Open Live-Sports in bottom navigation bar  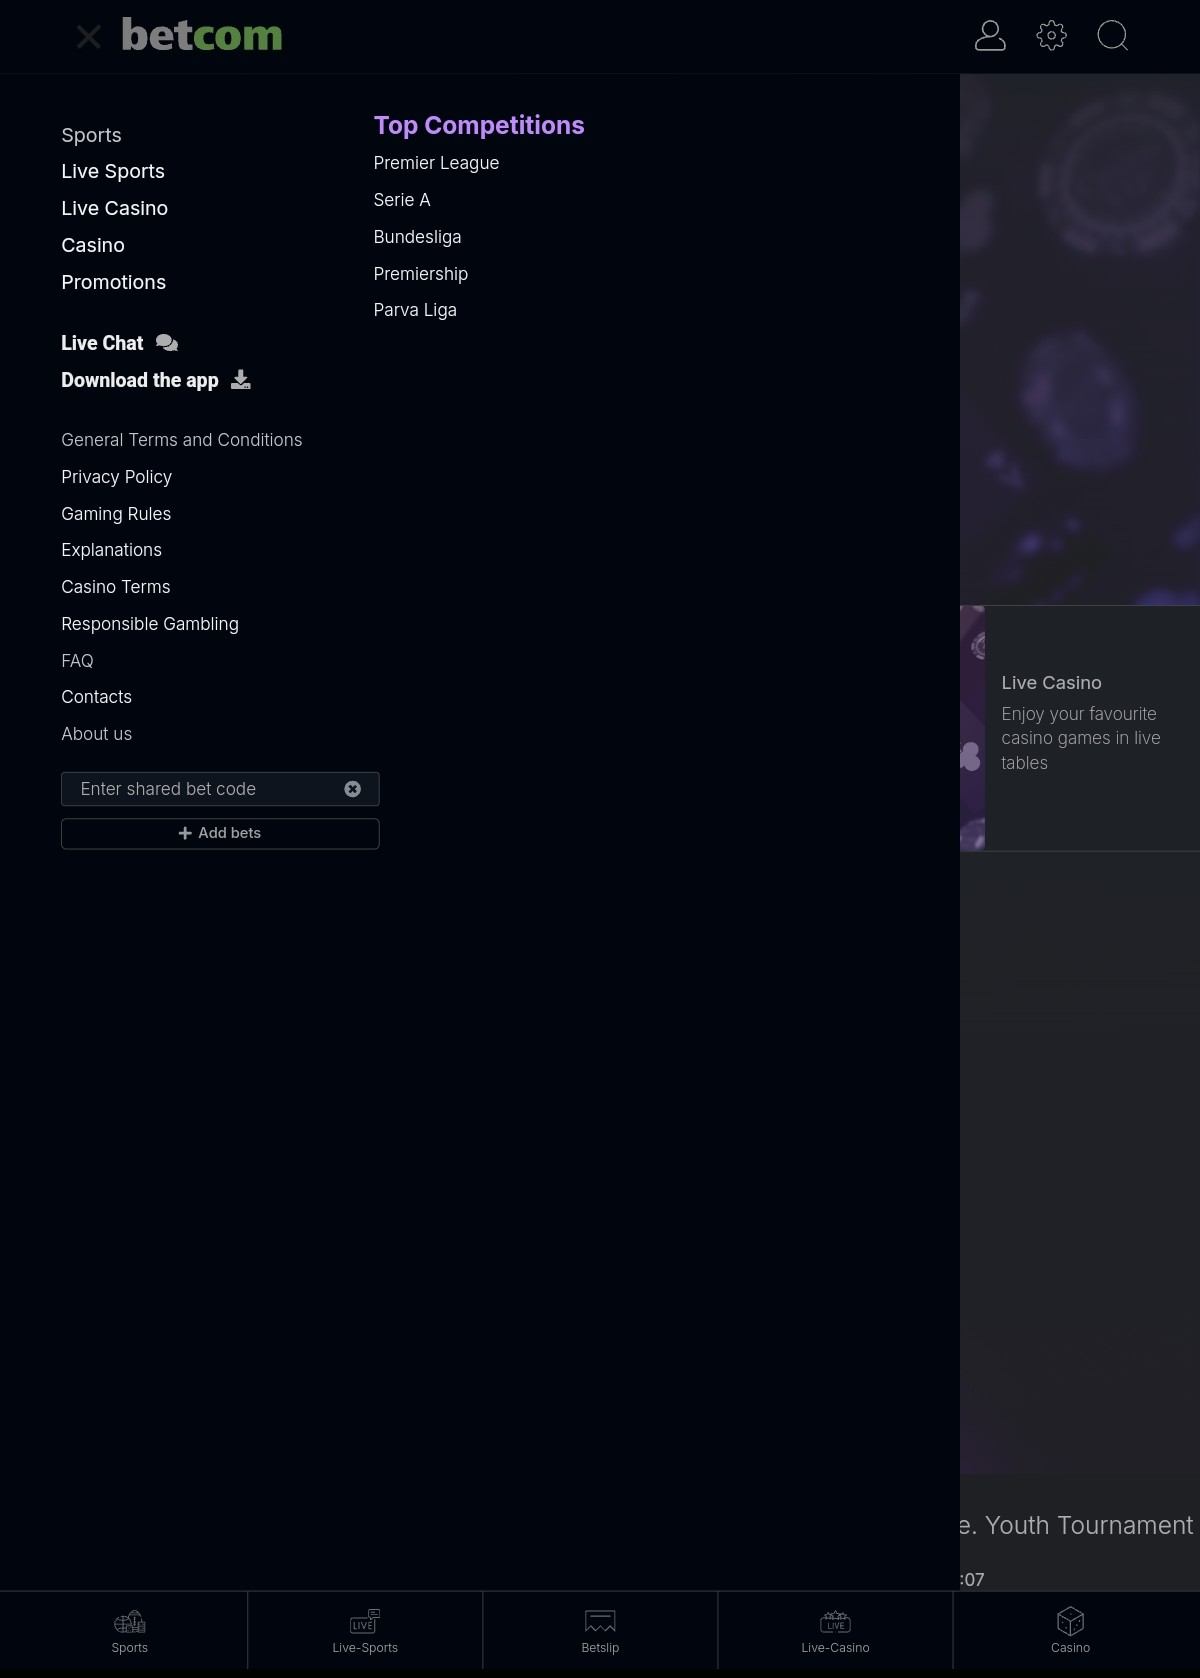point(365,1631)
